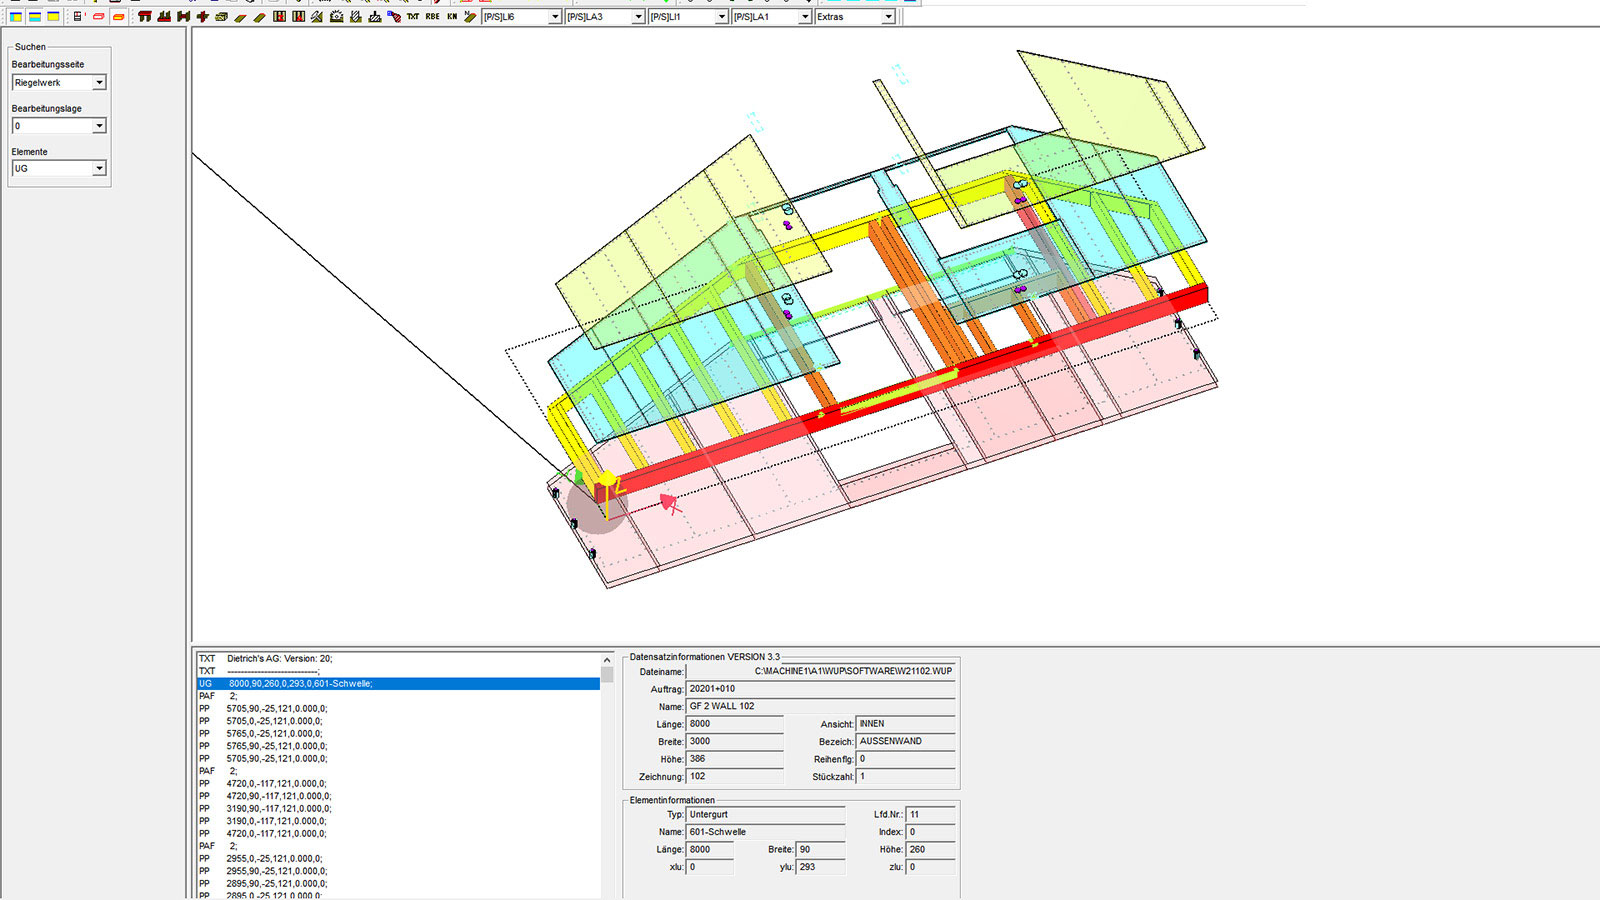Click the Lfd.Nr. field showing 11
1600x900 pixels.
tap(930, 815)
